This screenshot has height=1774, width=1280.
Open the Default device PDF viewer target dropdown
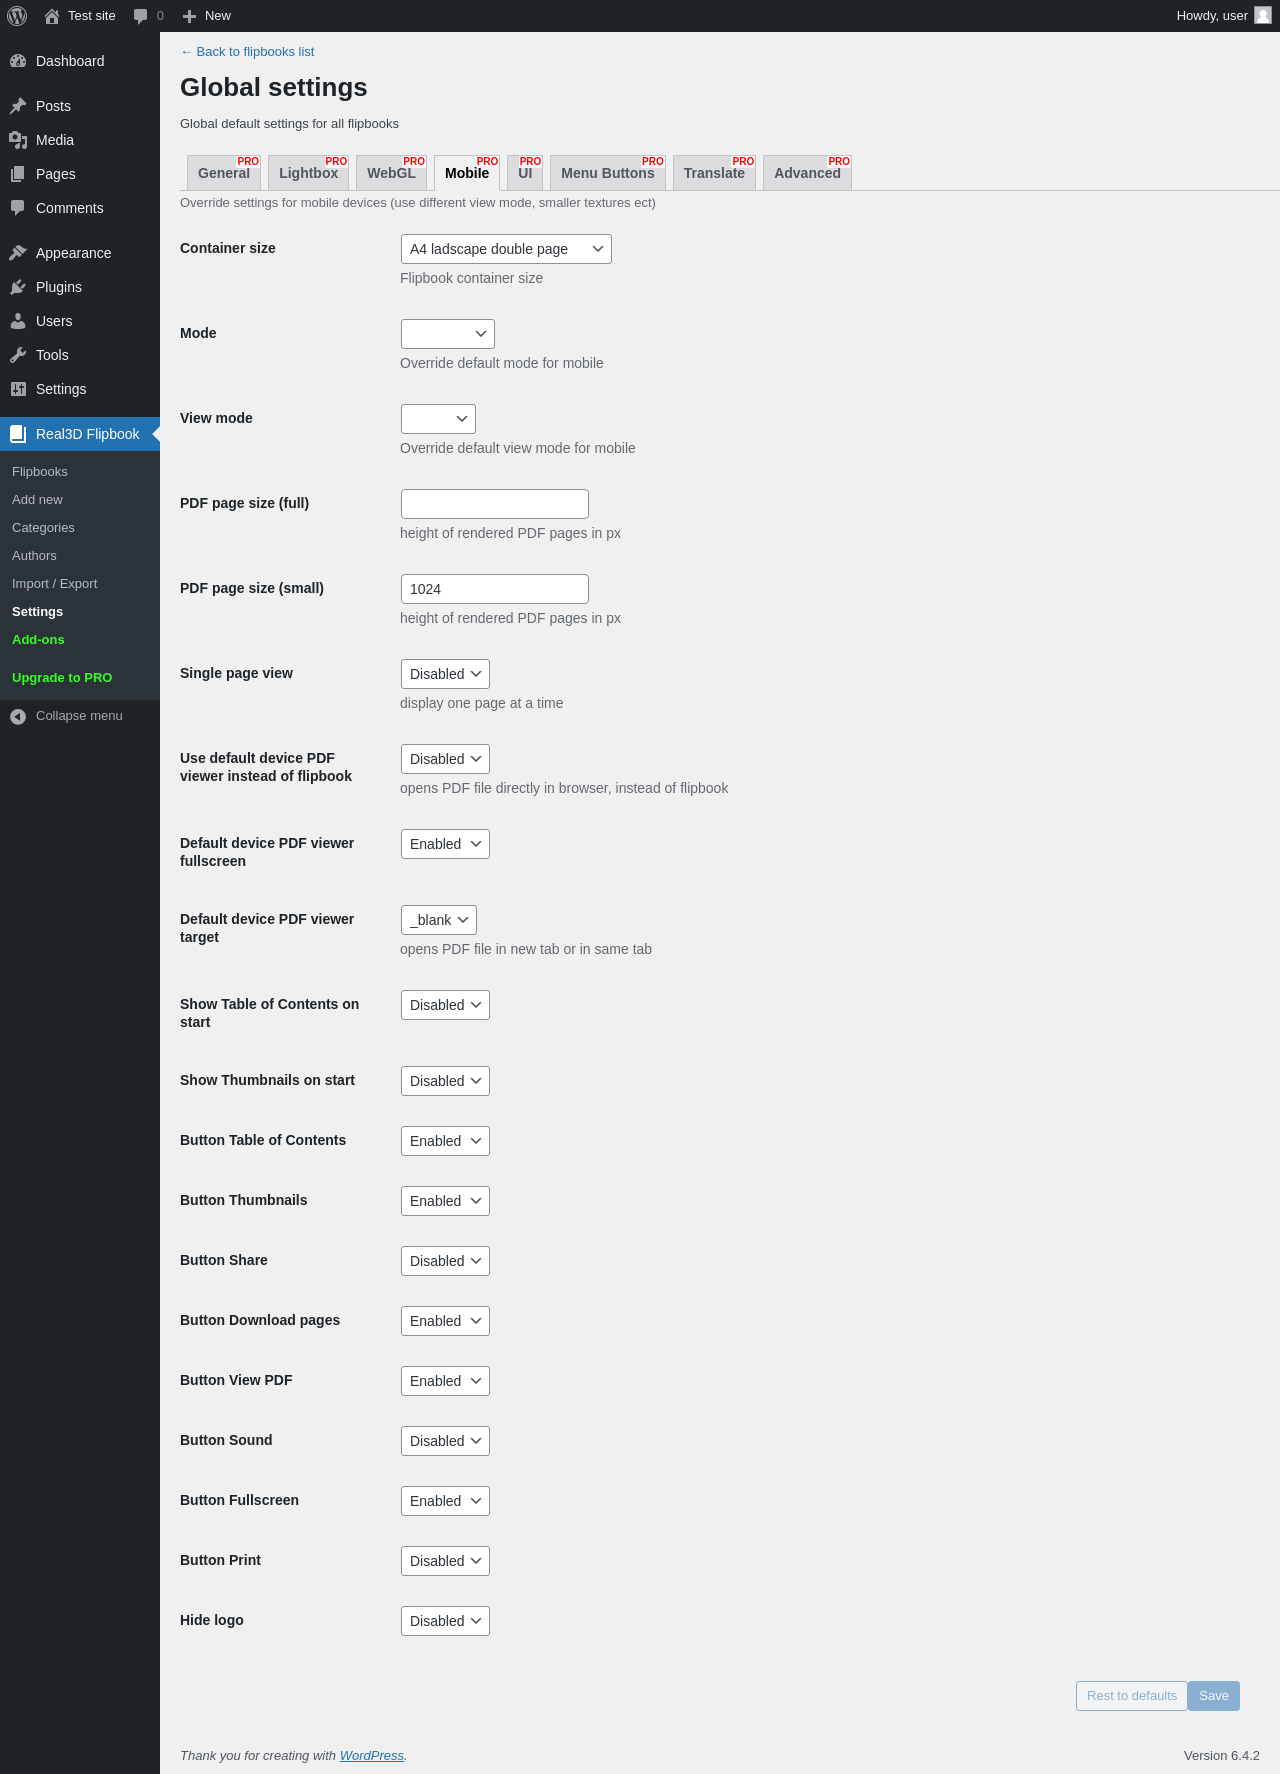coord(439,920)
